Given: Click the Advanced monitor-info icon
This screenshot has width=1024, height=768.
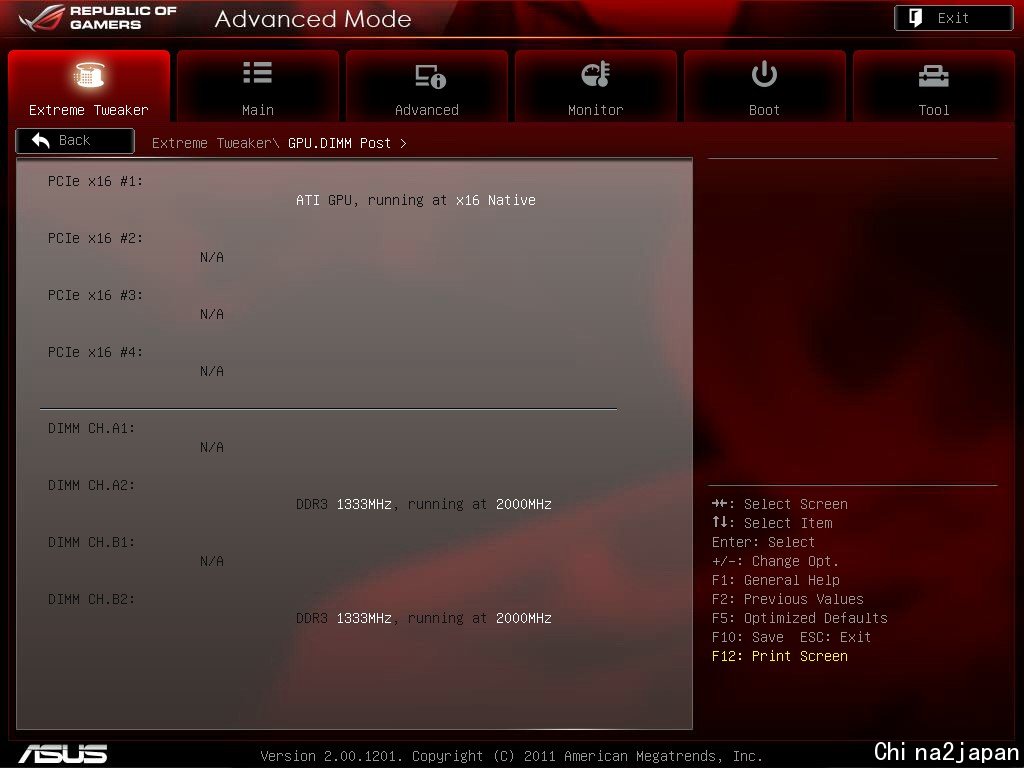Looking at the screenshot, I should pyautogui.click(x=430, y=76).
